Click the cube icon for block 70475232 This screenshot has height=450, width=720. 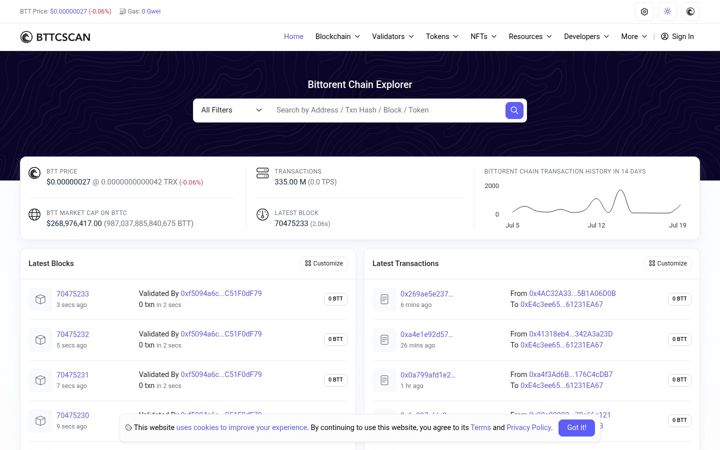pyautogui.click(x=40, y=340)
